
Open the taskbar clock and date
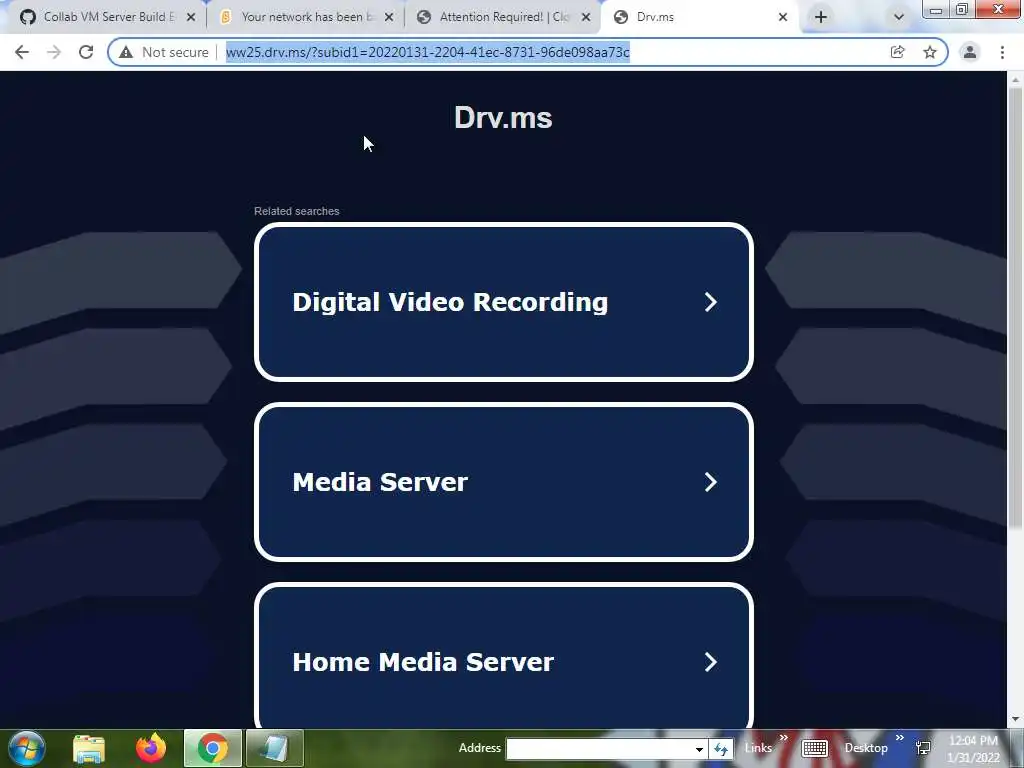pos(973,749)
